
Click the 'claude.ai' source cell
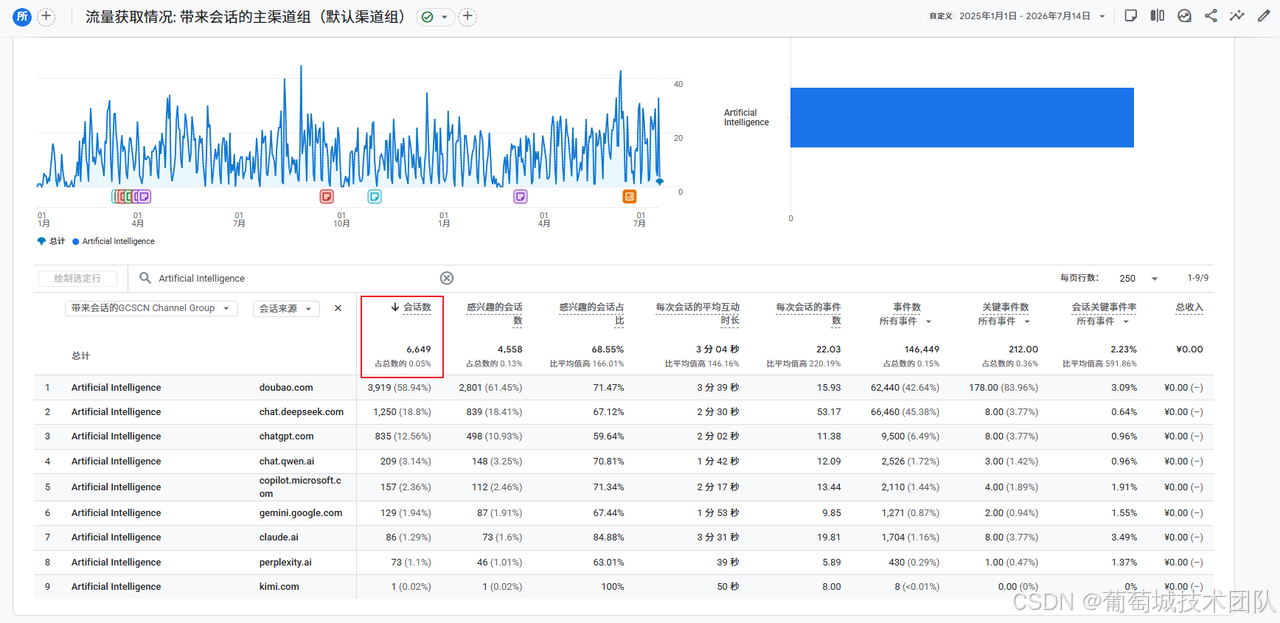pyautogui.click(x=279, y=537)
